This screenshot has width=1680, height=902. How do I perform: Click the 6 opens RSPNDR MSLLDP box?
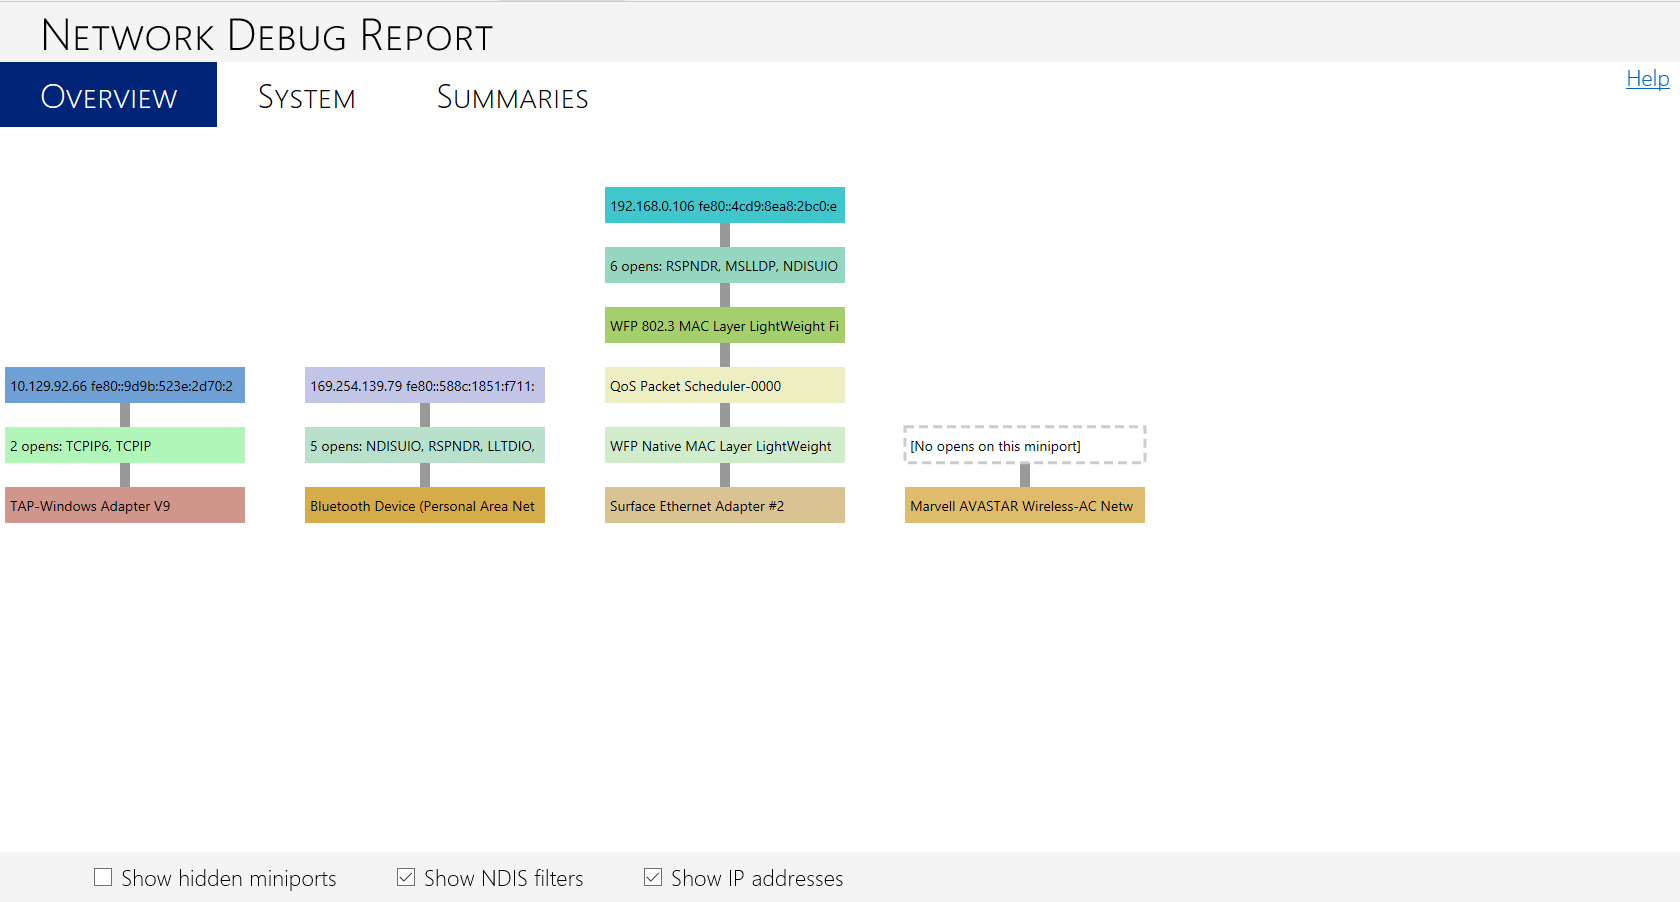pos(724,265)
